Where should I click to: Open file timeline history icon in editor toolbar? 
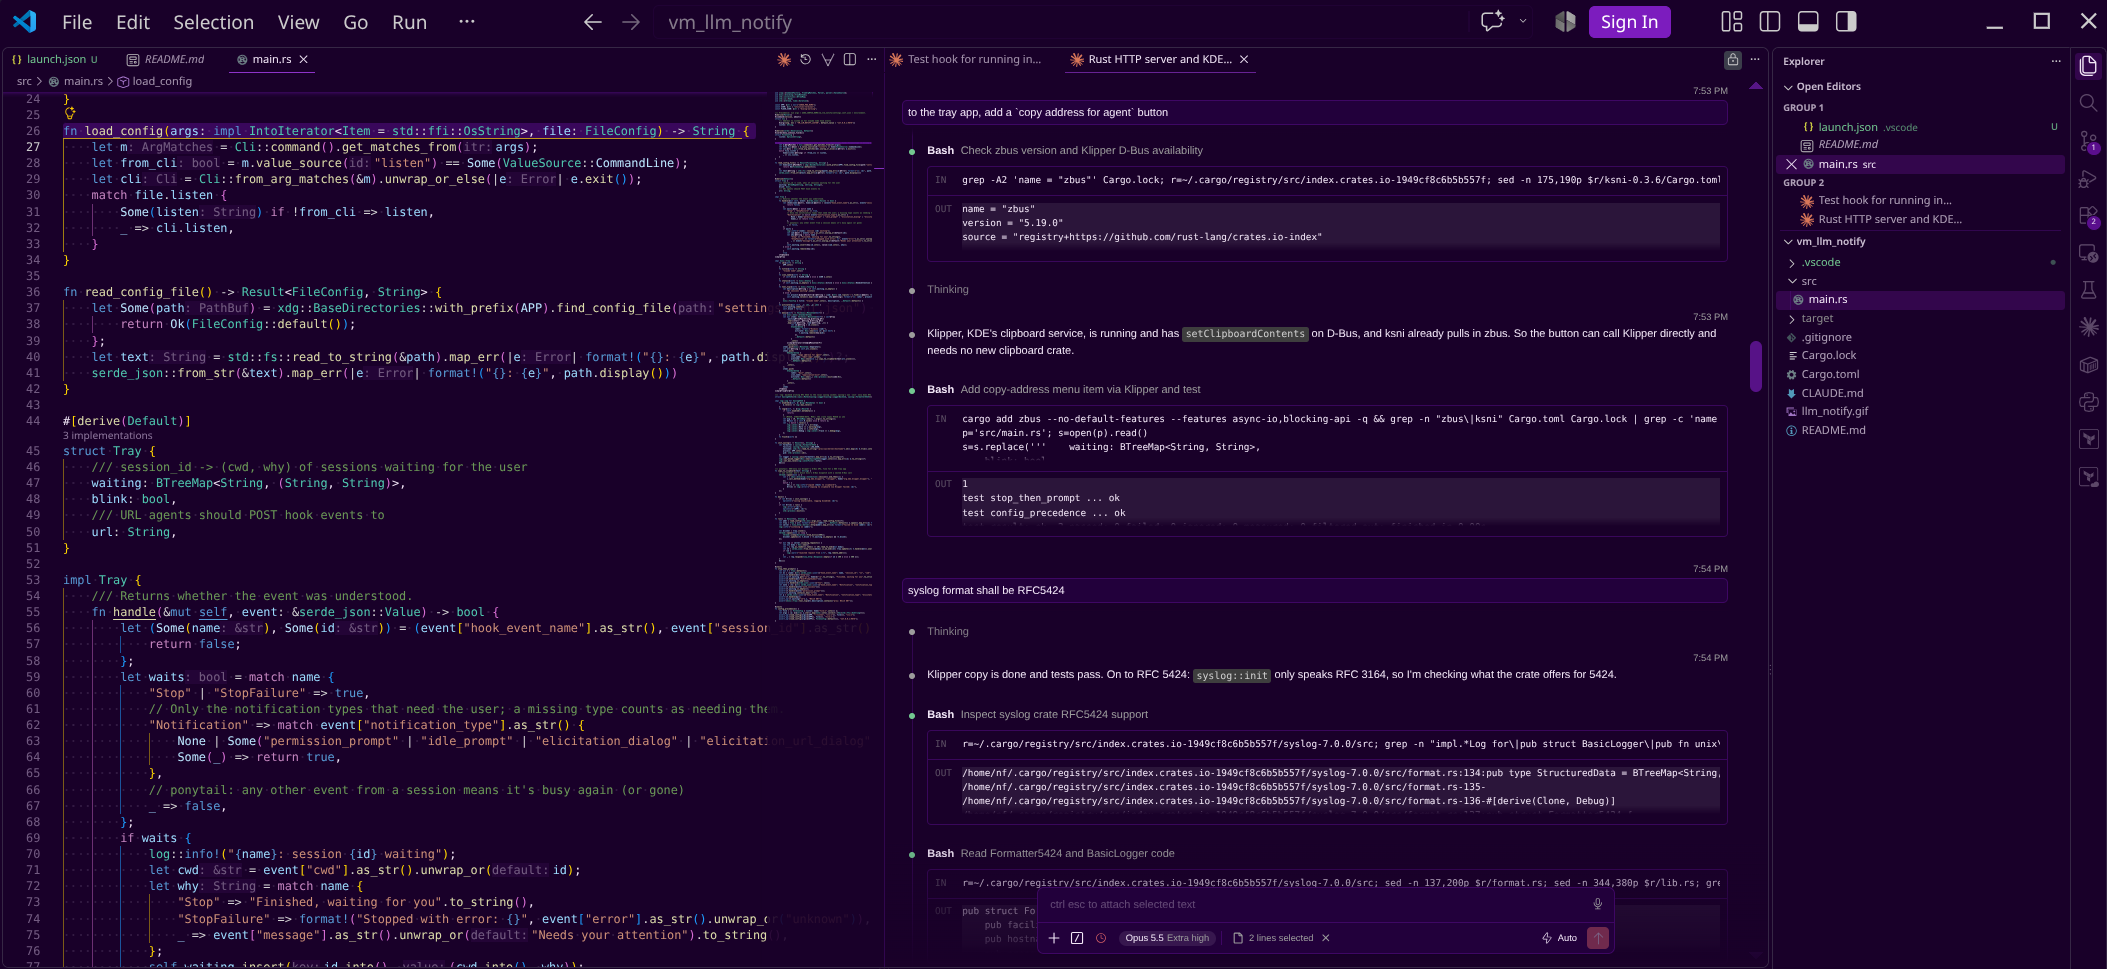pos(806,60)
